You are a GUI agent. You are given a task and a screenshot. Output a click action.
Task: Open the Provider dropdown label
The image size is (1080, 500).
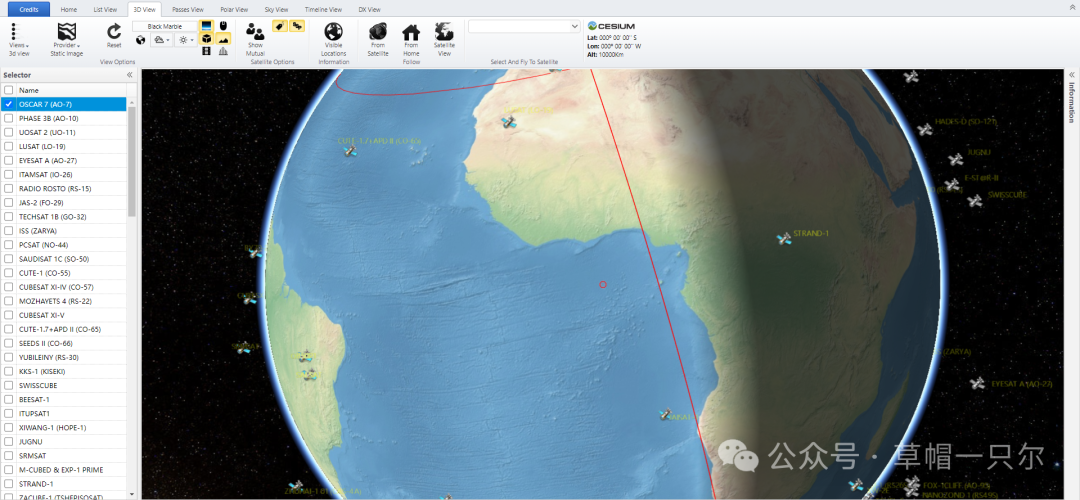coord(67,45)
